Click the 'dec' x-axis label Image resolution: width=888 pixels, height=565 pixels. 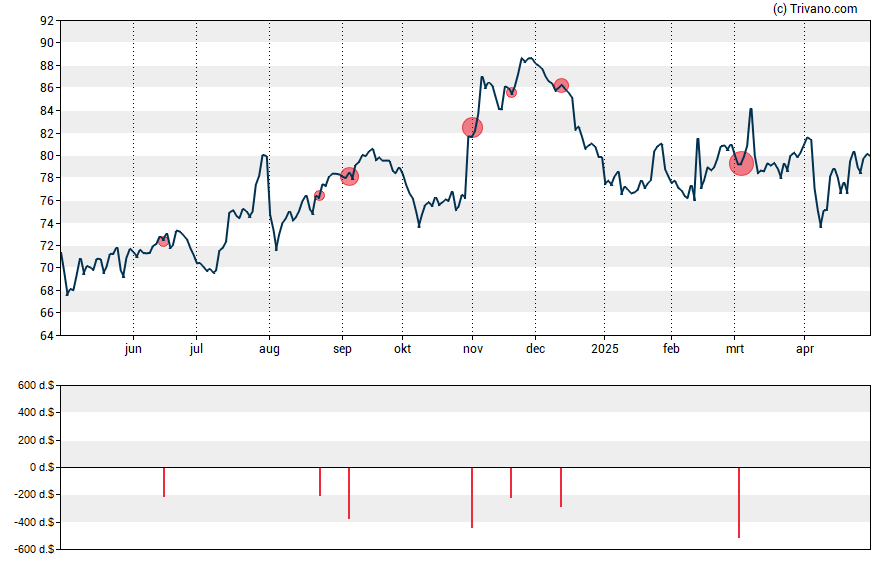535,349
